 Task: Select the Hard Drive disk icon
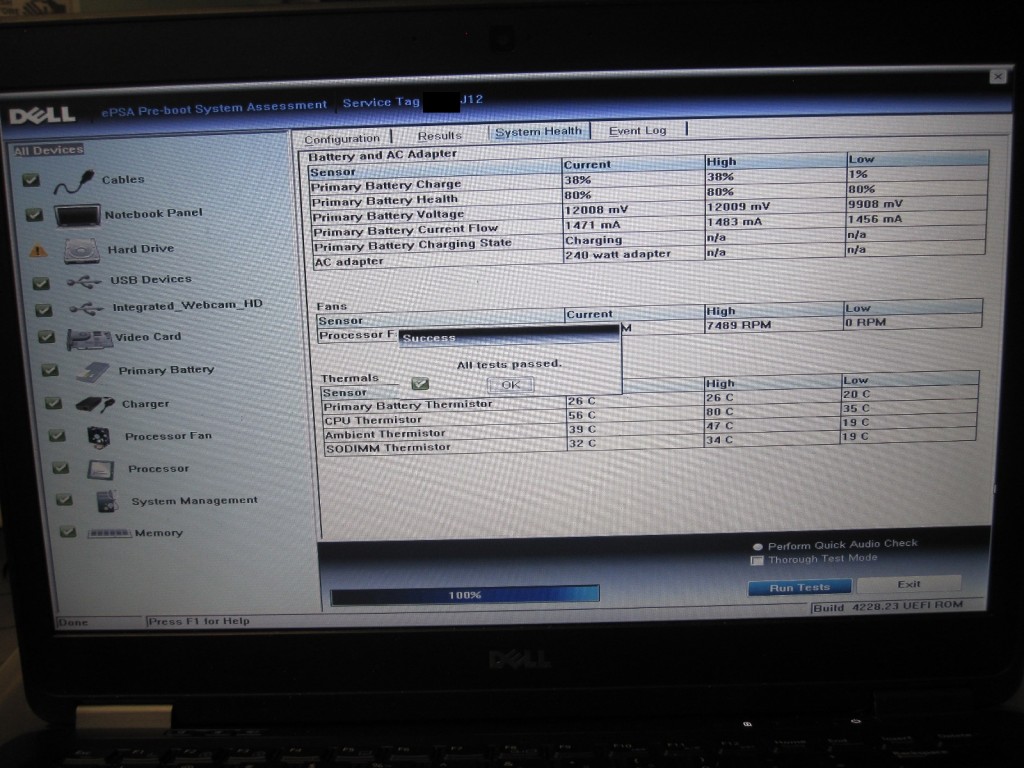[82, 251]
